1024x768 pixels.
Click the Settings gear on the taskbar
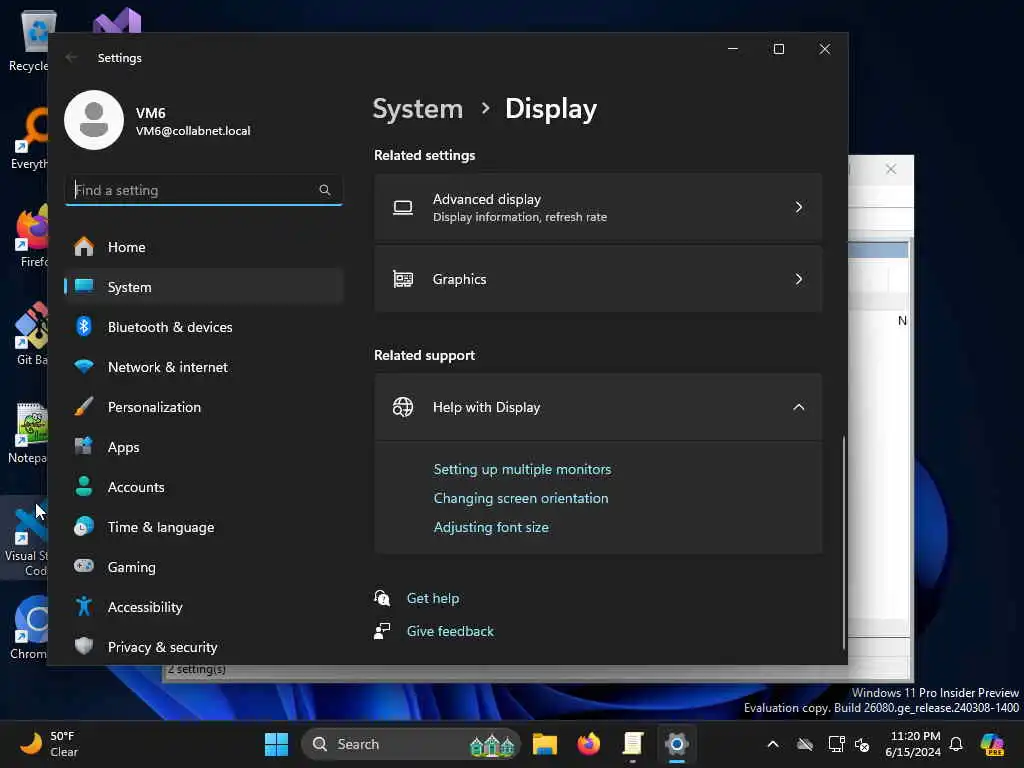(677, 744)
